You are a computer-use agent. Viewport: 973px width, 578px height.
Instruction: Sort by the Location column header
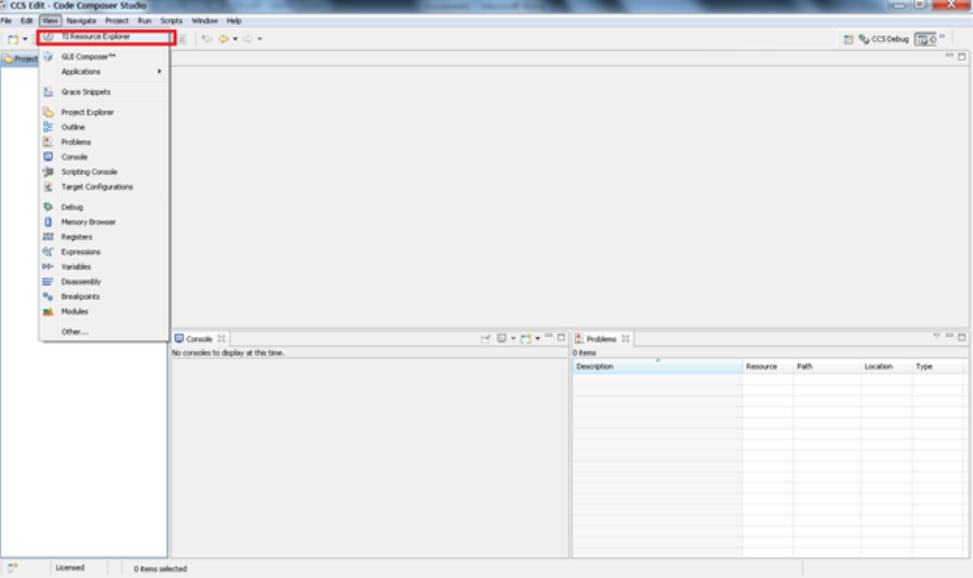click(x=887, y=367)
